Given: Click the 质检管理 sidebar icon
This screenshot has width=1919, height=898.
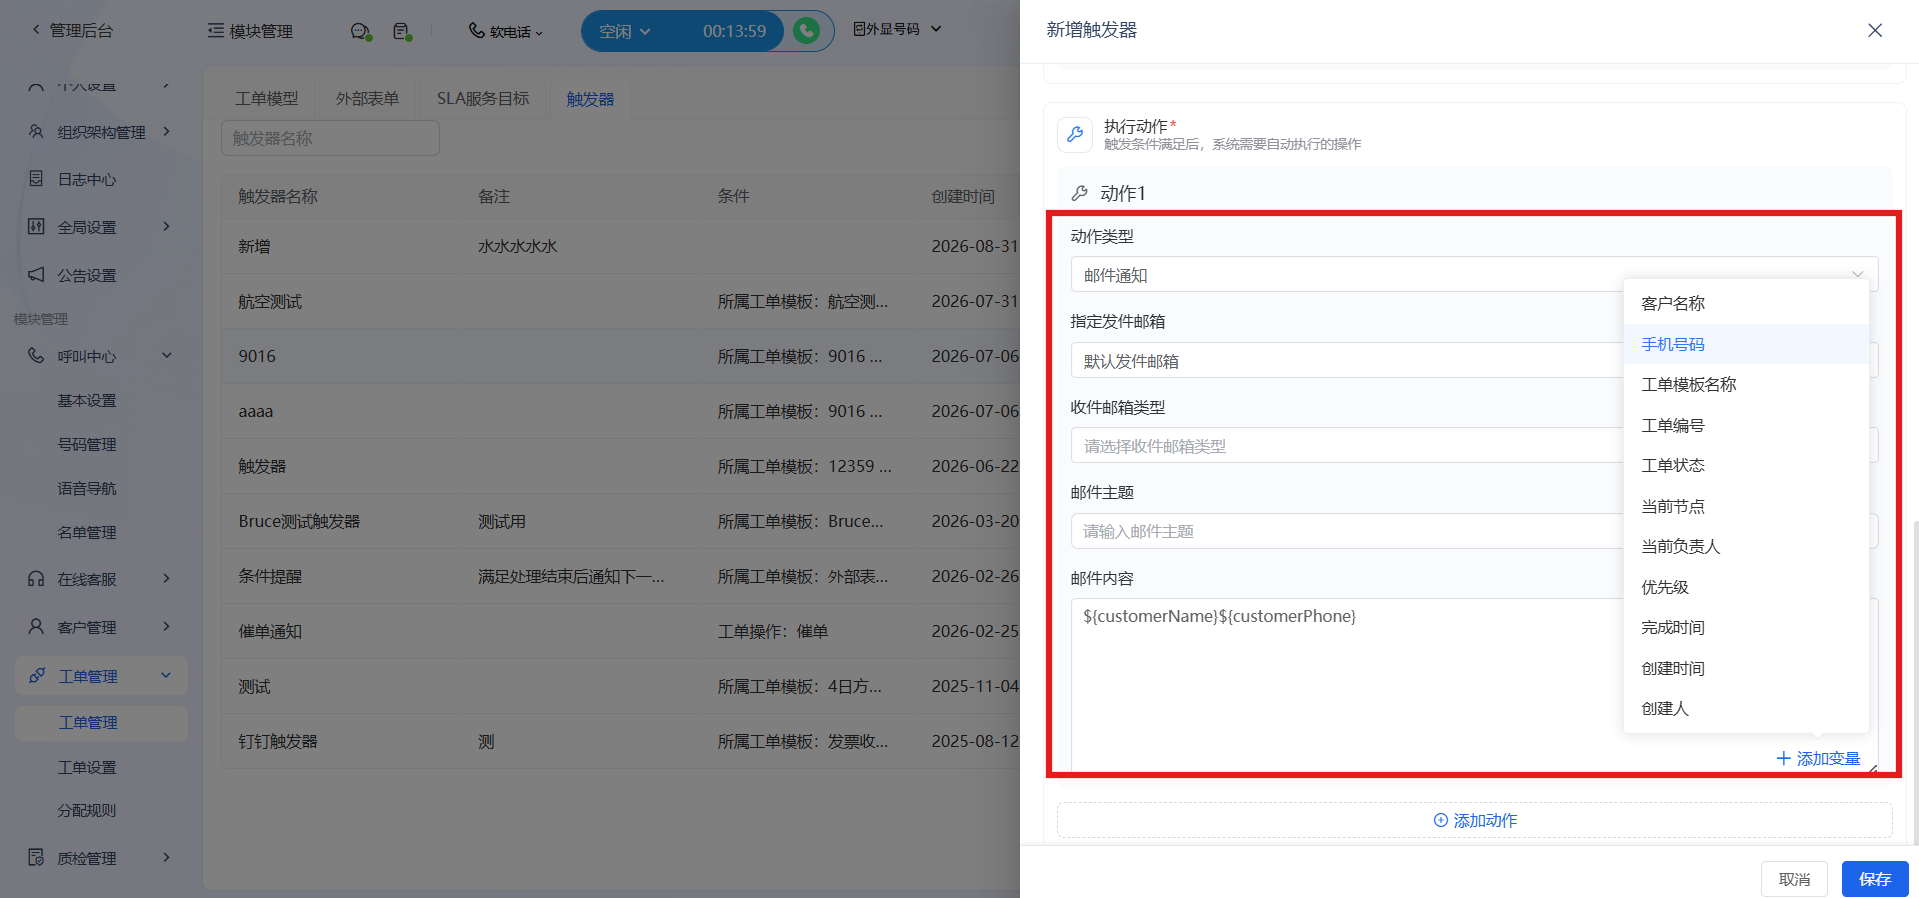Looking at the screenshot, I should coord(36,858).
